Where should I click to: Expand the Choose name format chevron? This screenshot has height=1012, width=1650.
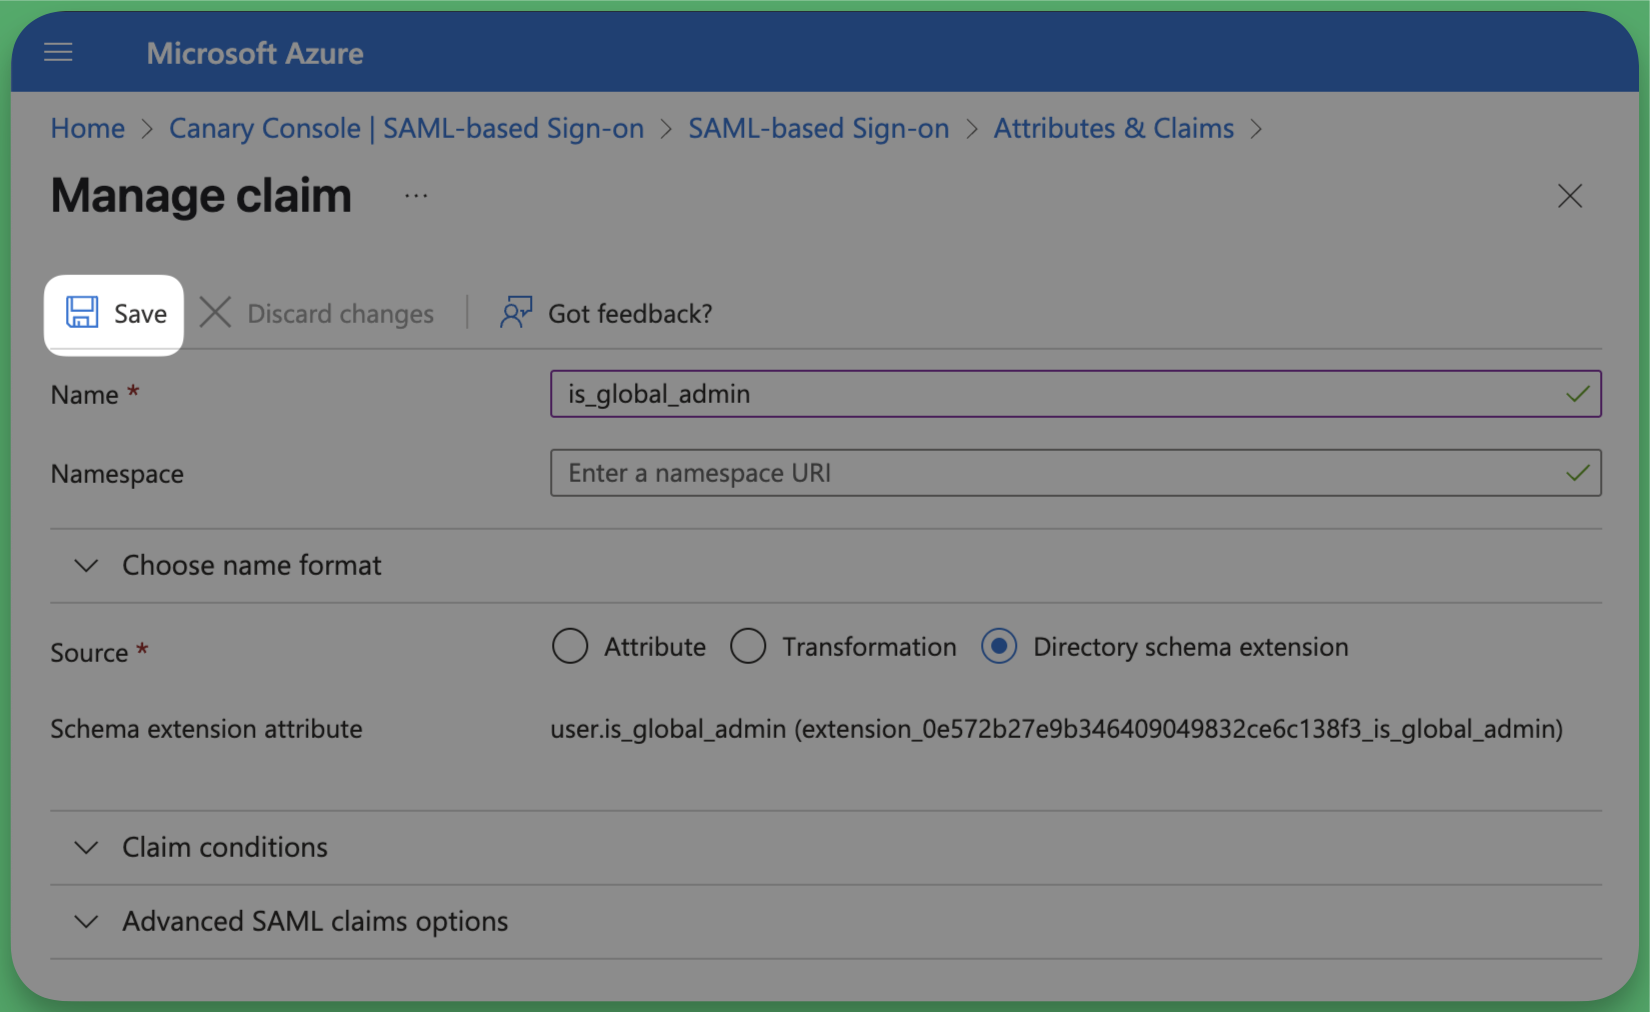[x=87, y=566]
